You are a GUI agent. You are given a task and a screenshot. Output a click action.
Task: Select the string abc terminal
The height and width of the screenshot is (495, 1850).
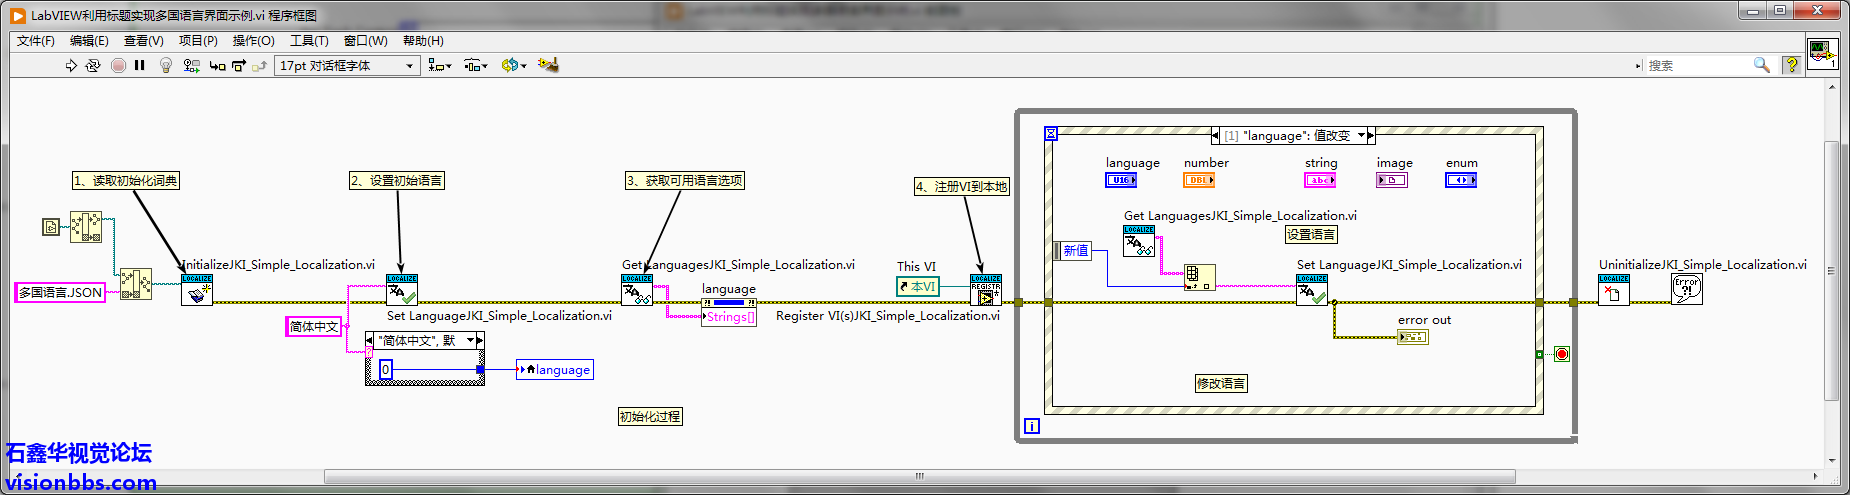[1320, 180]
